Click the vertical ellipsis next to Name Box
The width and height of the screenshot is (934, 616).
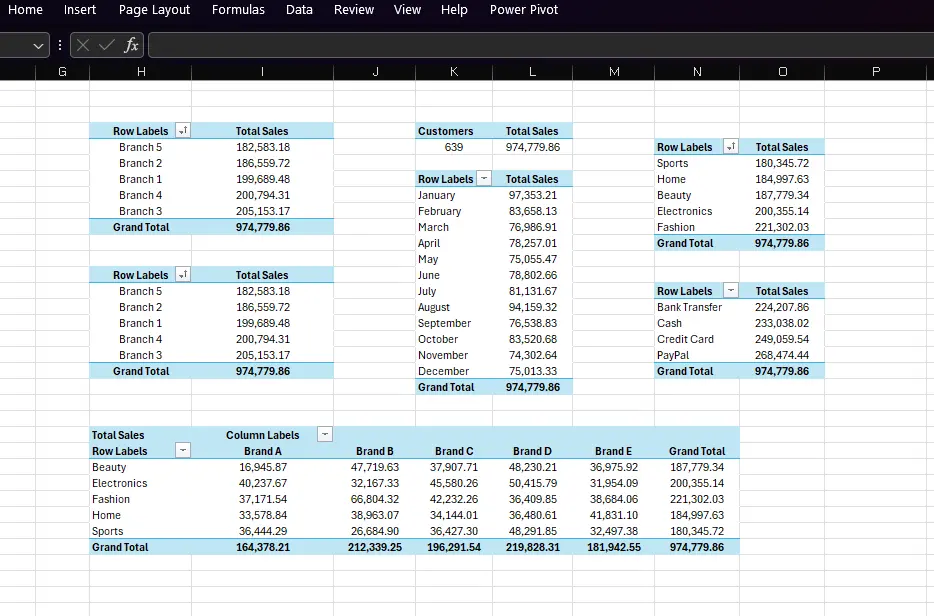coord(59,44)
